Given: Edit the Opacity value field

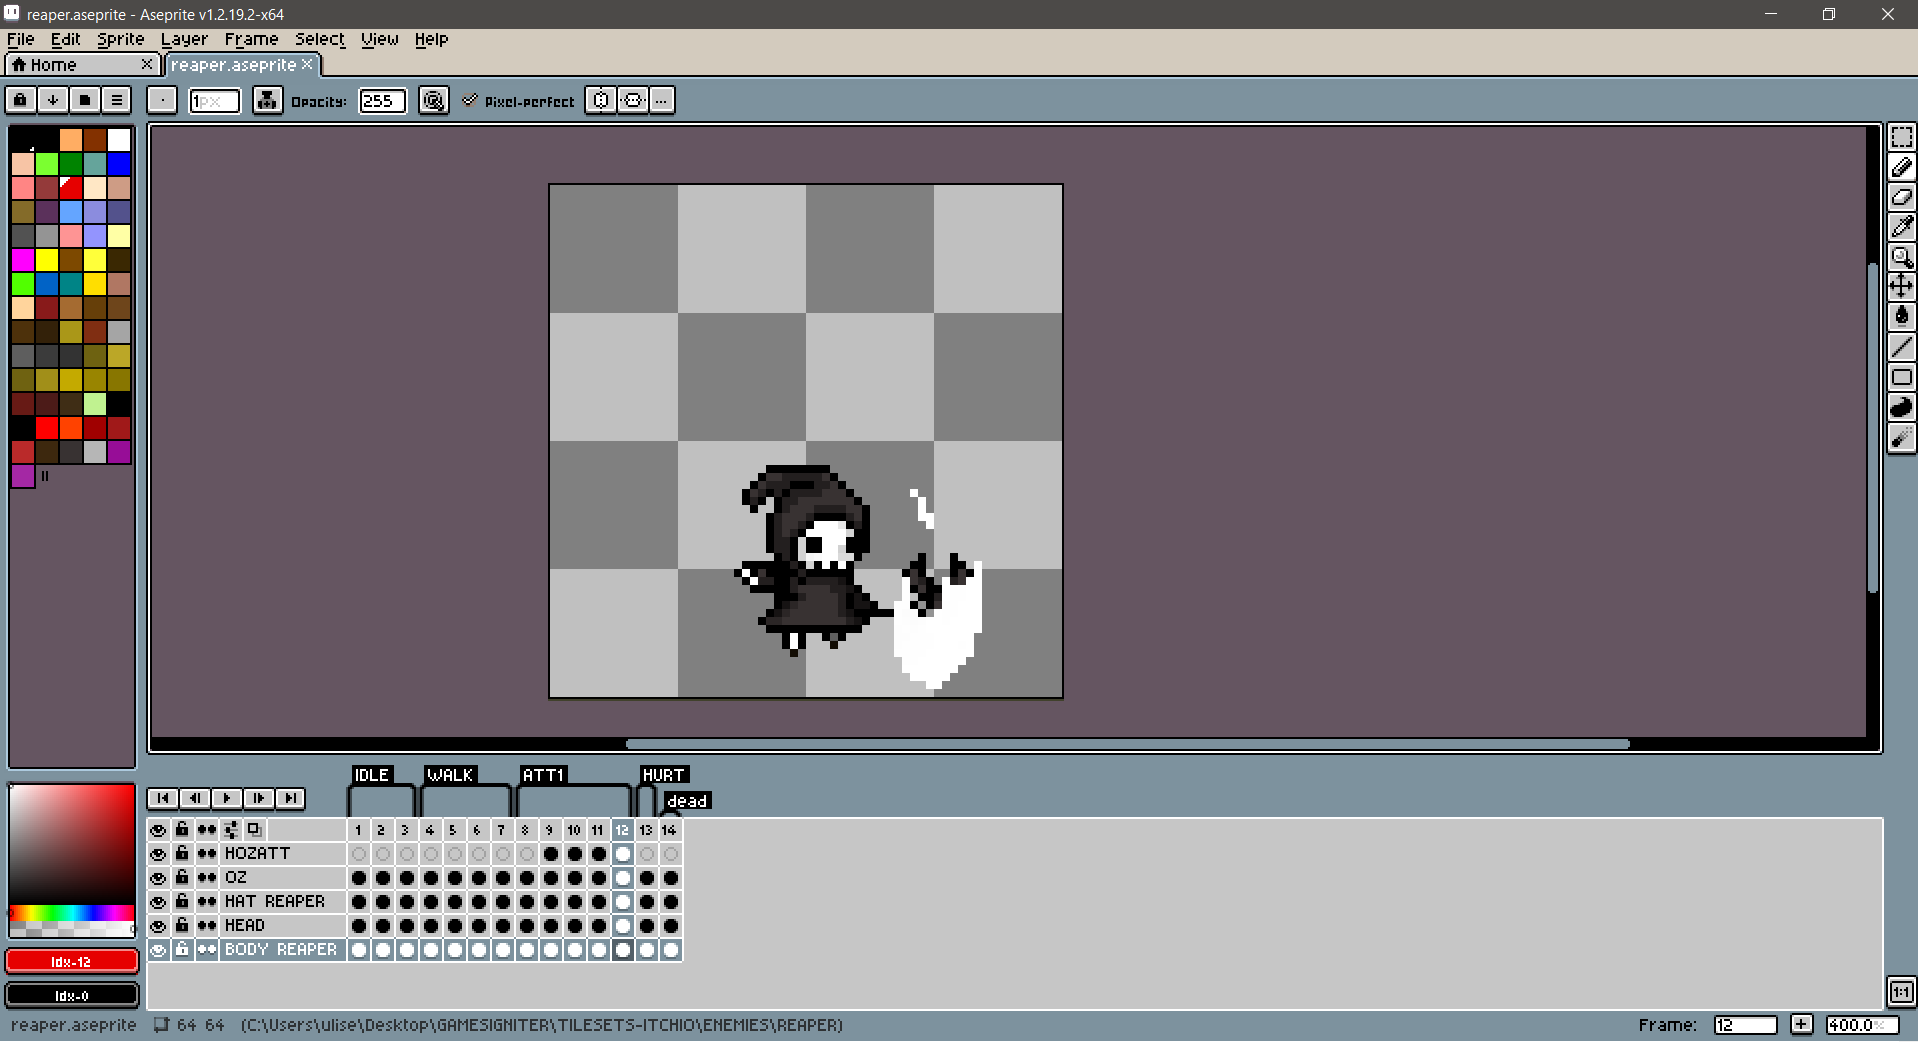Looking at the screenshot, I should click(382, 100).
